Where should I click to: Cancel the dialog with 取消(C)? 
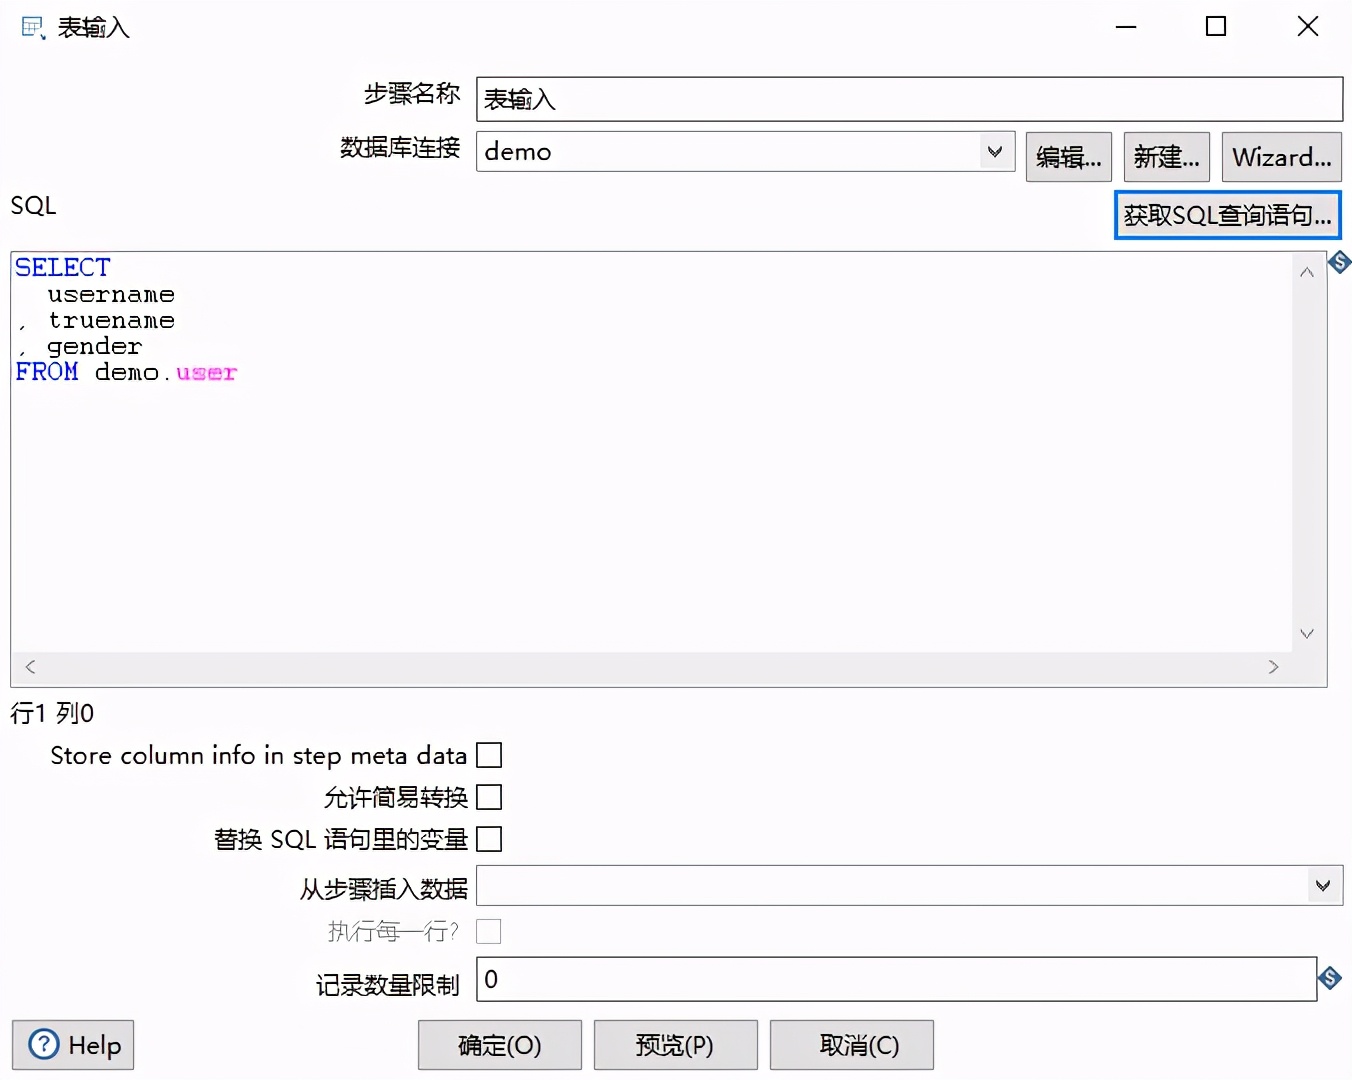click(851, 1044)
